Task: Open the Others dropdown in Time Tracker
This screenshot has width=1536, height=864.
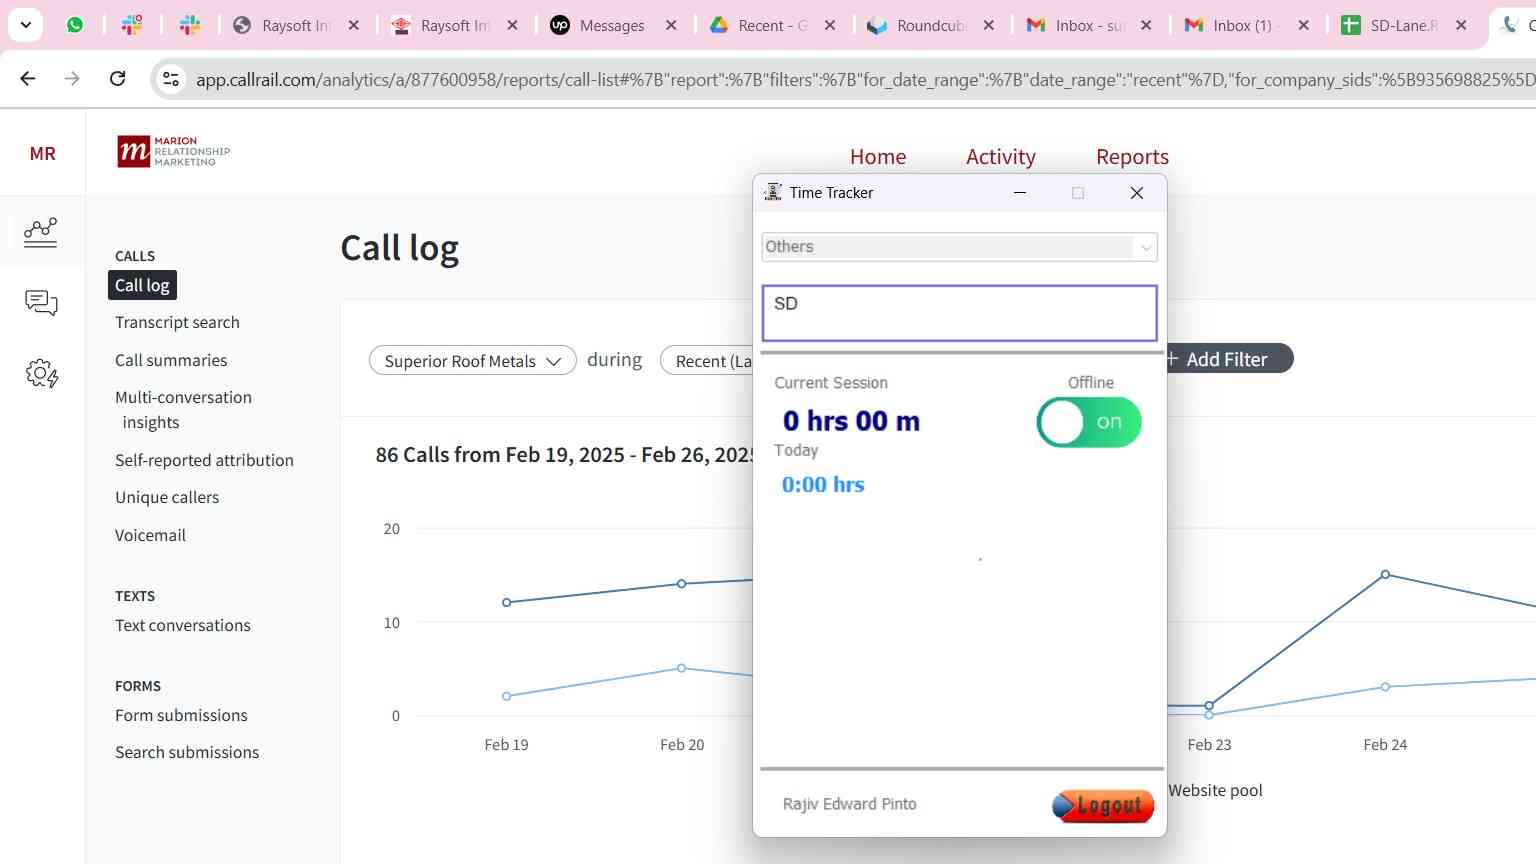Action: coord(959,247)
